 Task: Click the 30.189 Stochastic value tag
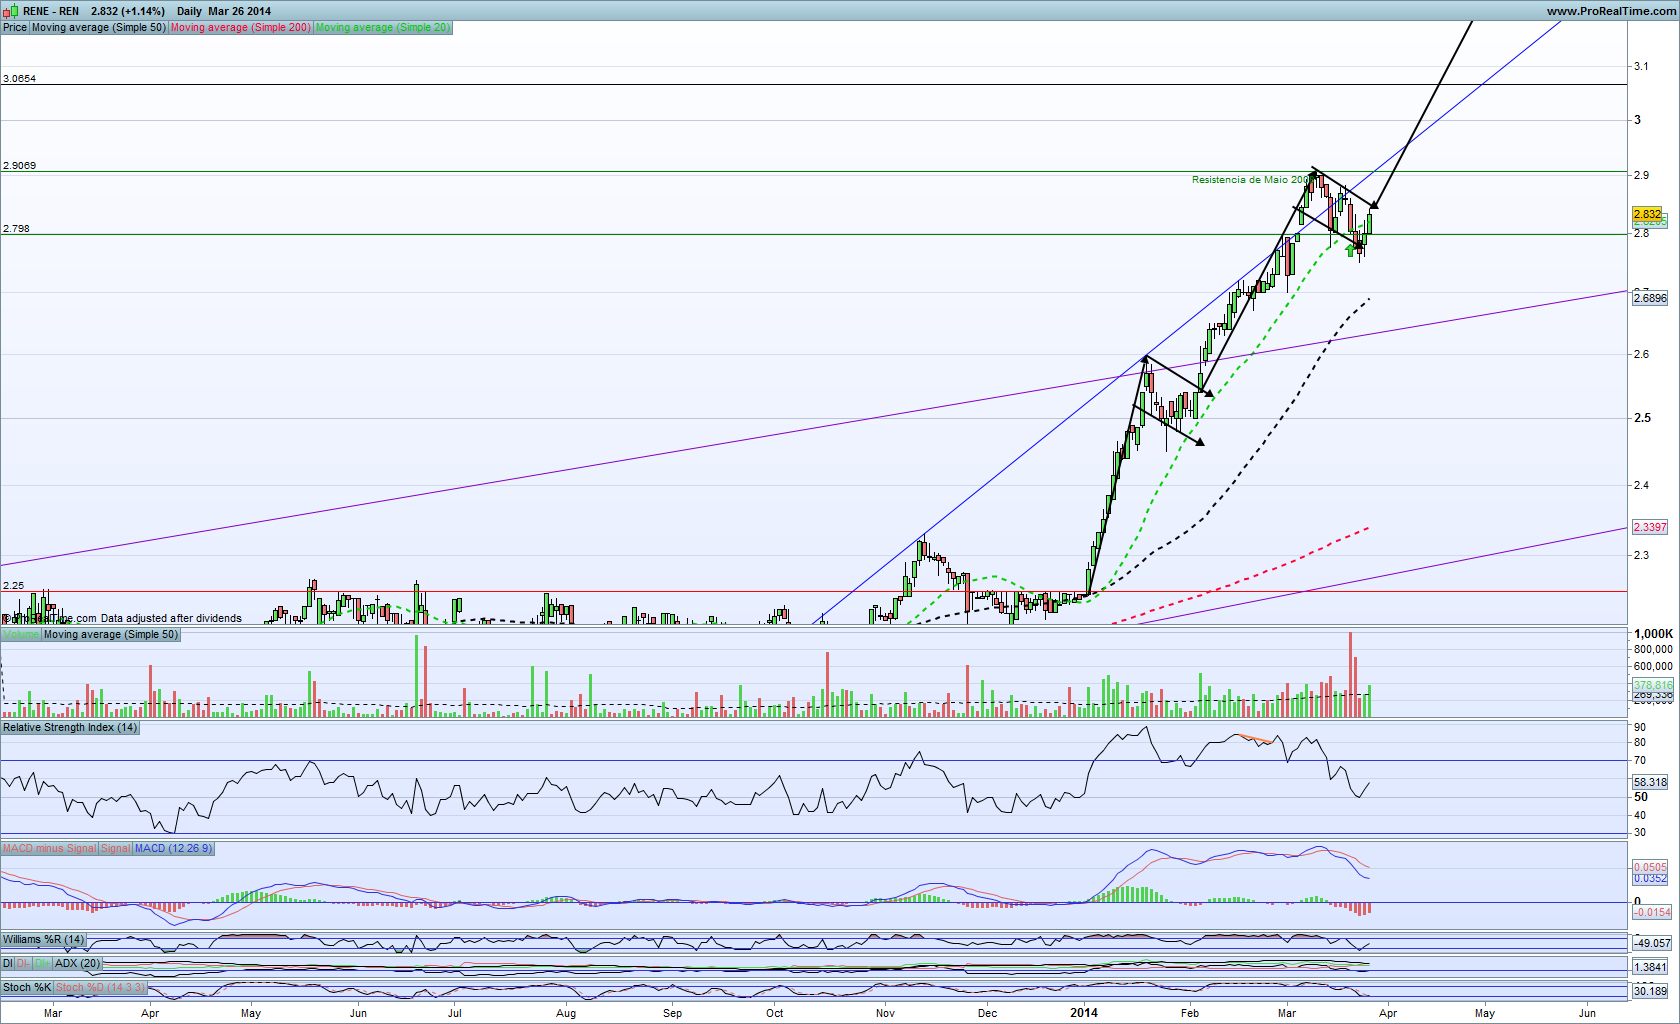[x=1650, y=991]
